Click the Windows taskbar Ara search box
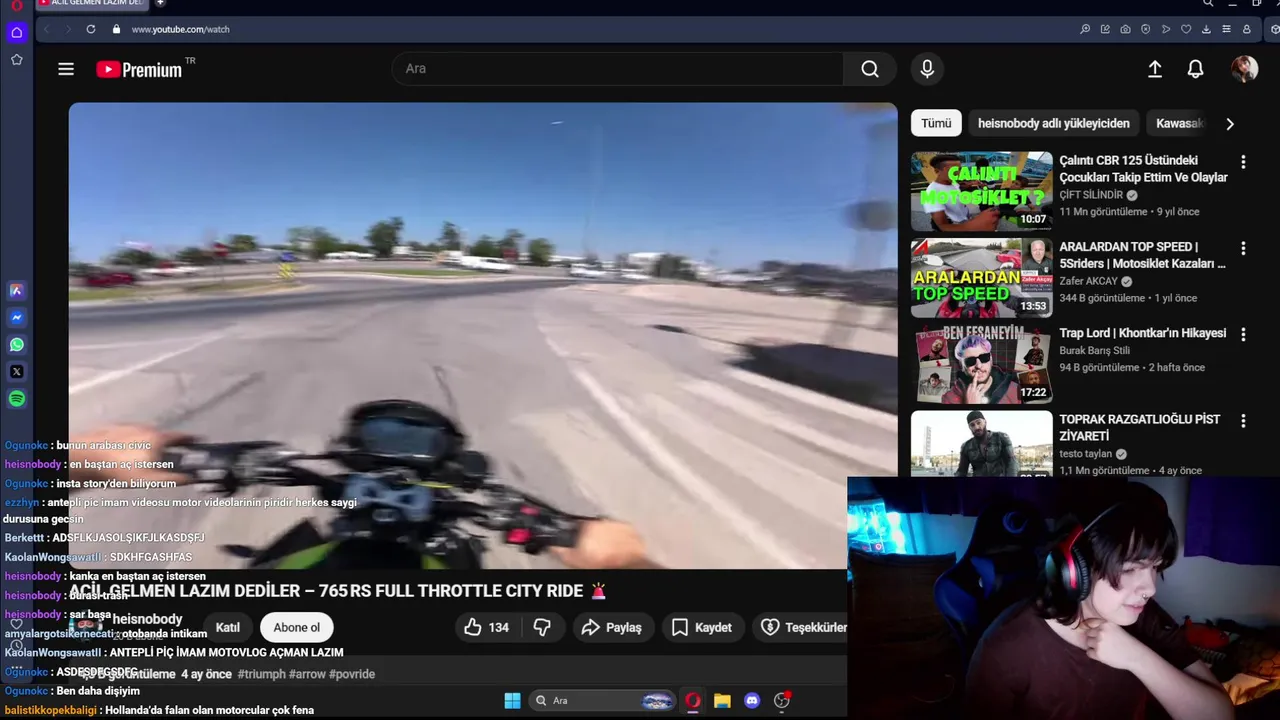The width and height of the screenshot is (1280, 720). [x=602, y=701]
